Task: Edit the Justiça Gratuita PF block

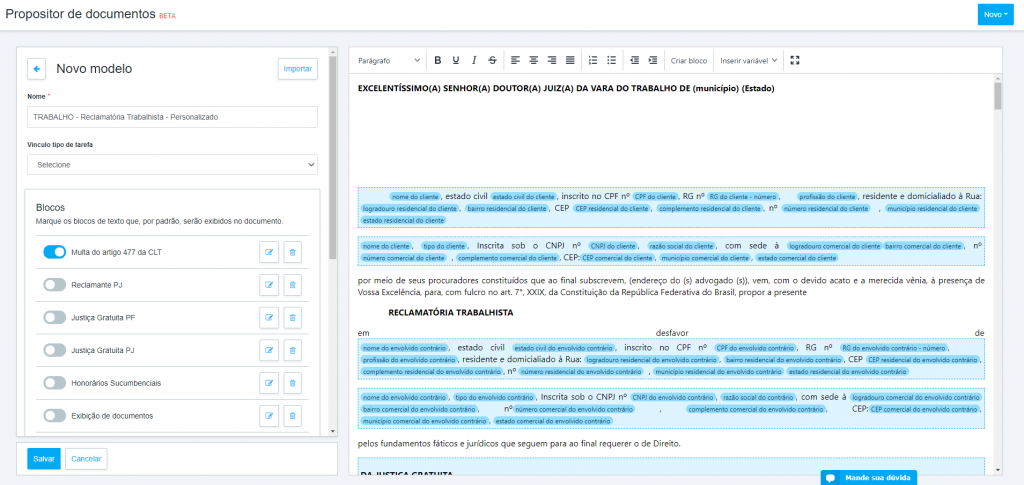Action: [269, 317]
